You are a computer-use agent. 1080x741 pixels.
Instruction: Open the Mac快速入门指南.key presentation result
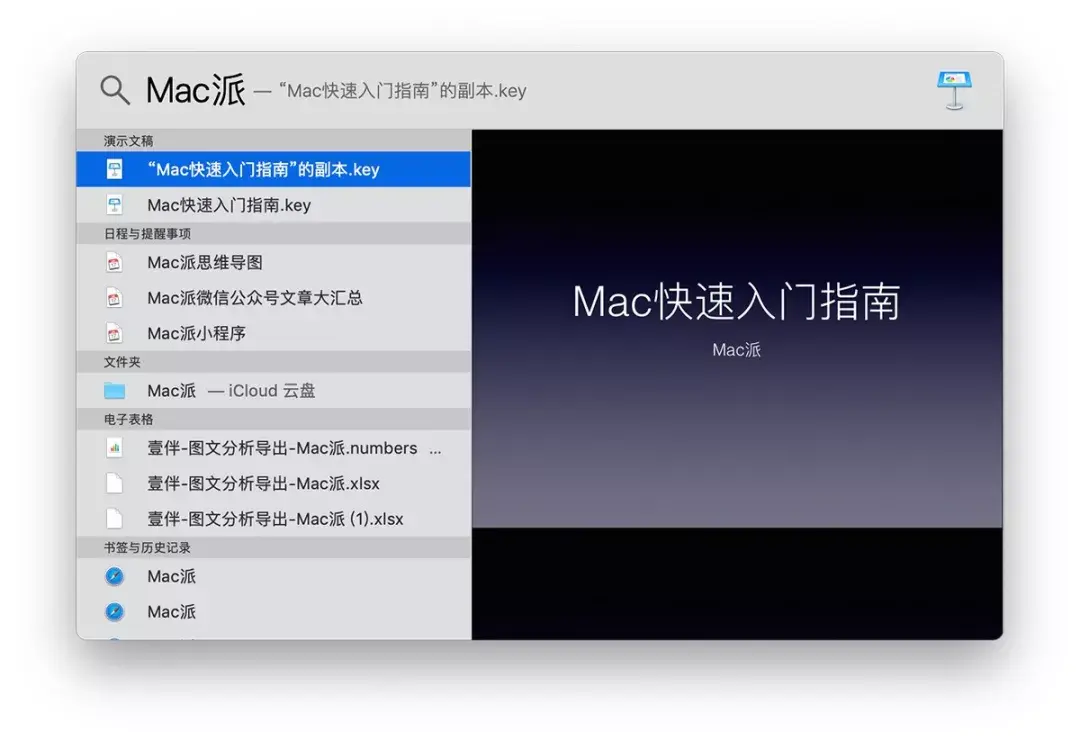click(x=230, y=204)
